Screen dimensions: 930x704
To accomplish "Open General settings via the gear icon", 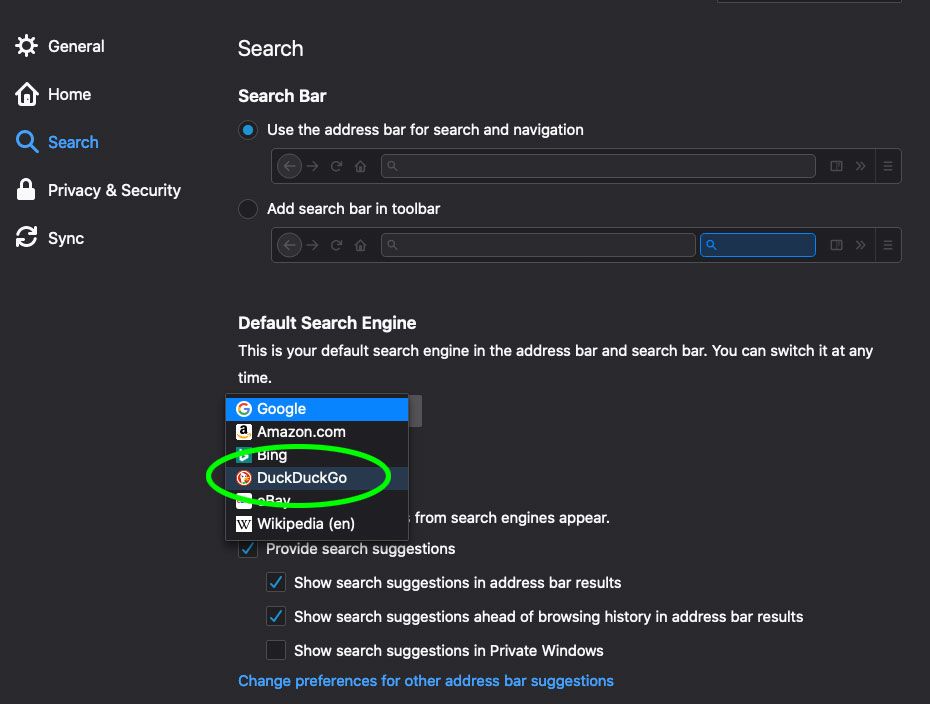I will (x=25, y=45).
